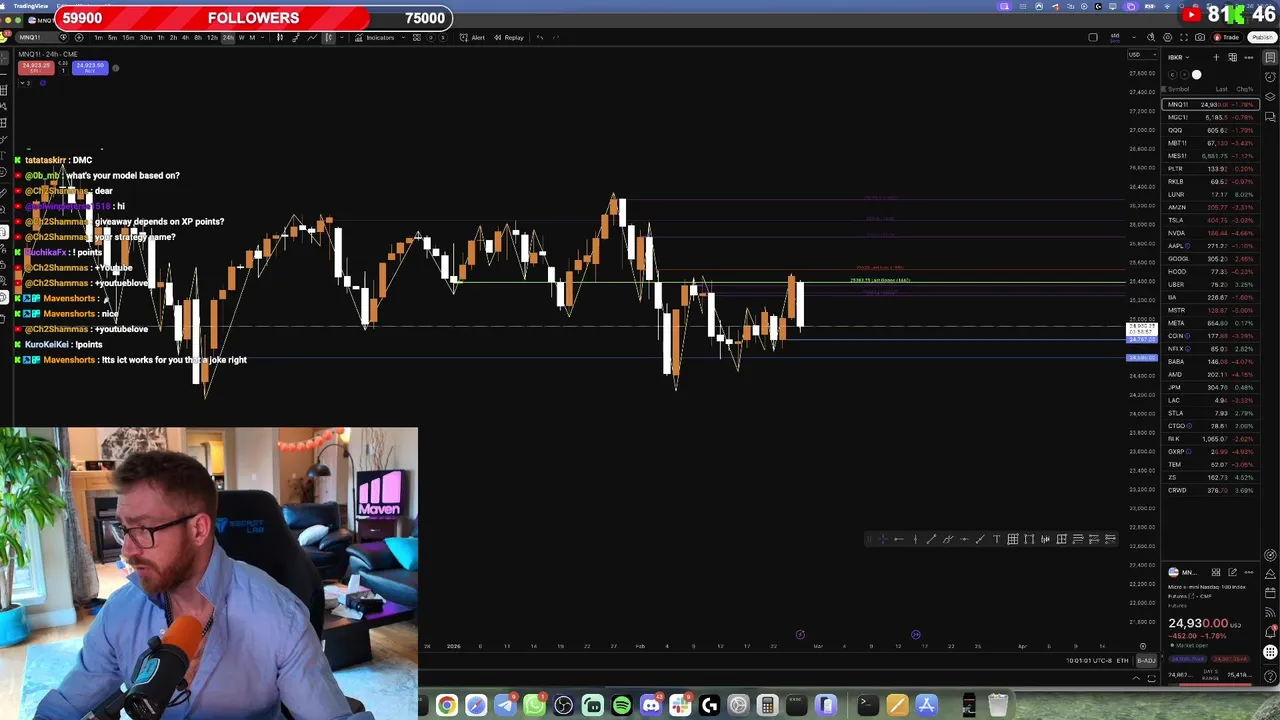Open Google Chrome from the dock
The width and height of the screenshot is (1280, 720).
point(446,705)
